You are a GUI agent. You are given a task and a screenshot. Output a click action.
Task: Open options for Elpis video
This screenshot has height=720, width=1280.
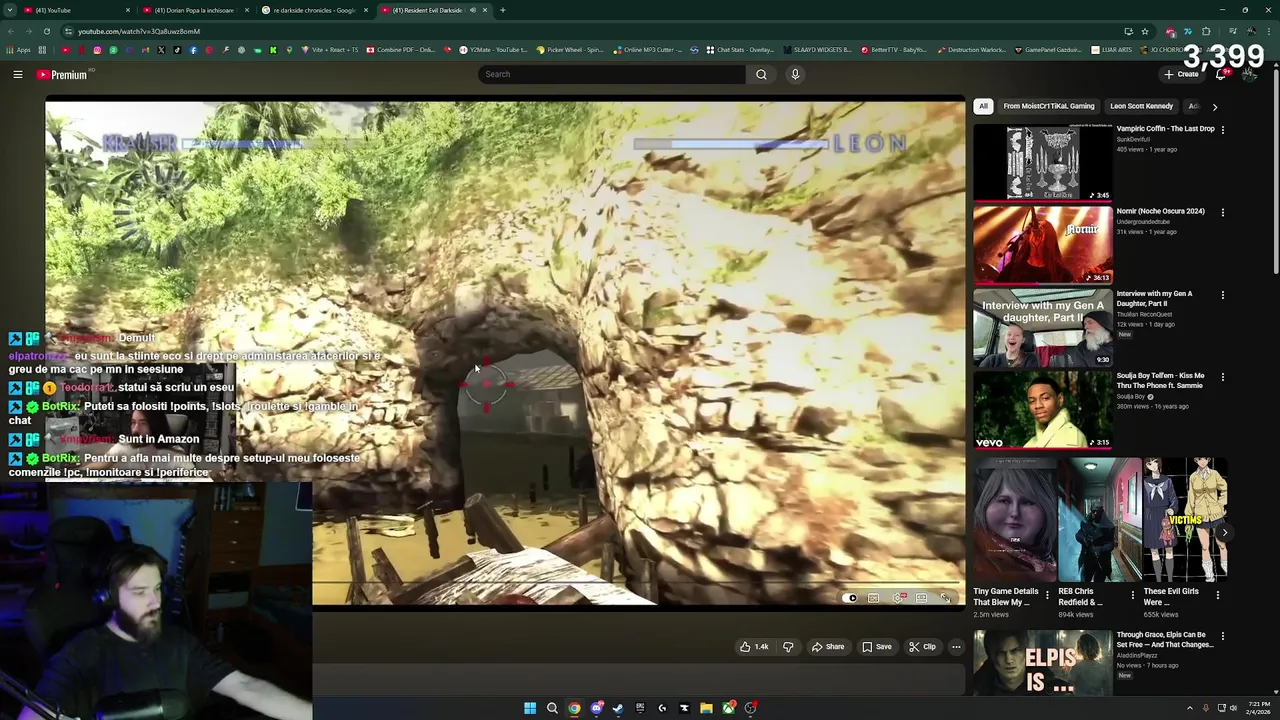(1222, 635)
